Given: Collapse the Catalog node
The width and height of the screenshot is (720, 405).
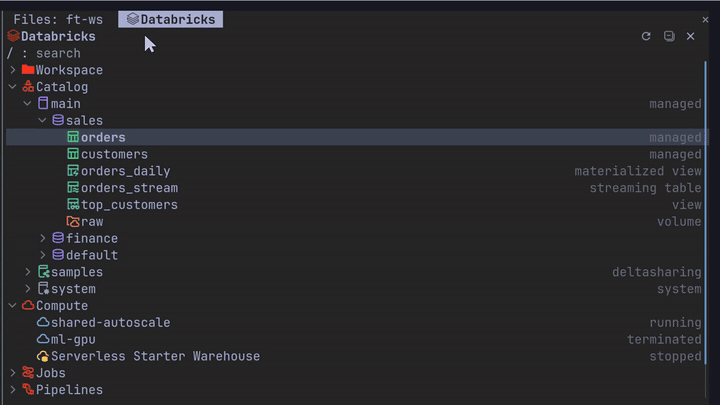Looking at the screenshot, I should [x=13, y=86].
